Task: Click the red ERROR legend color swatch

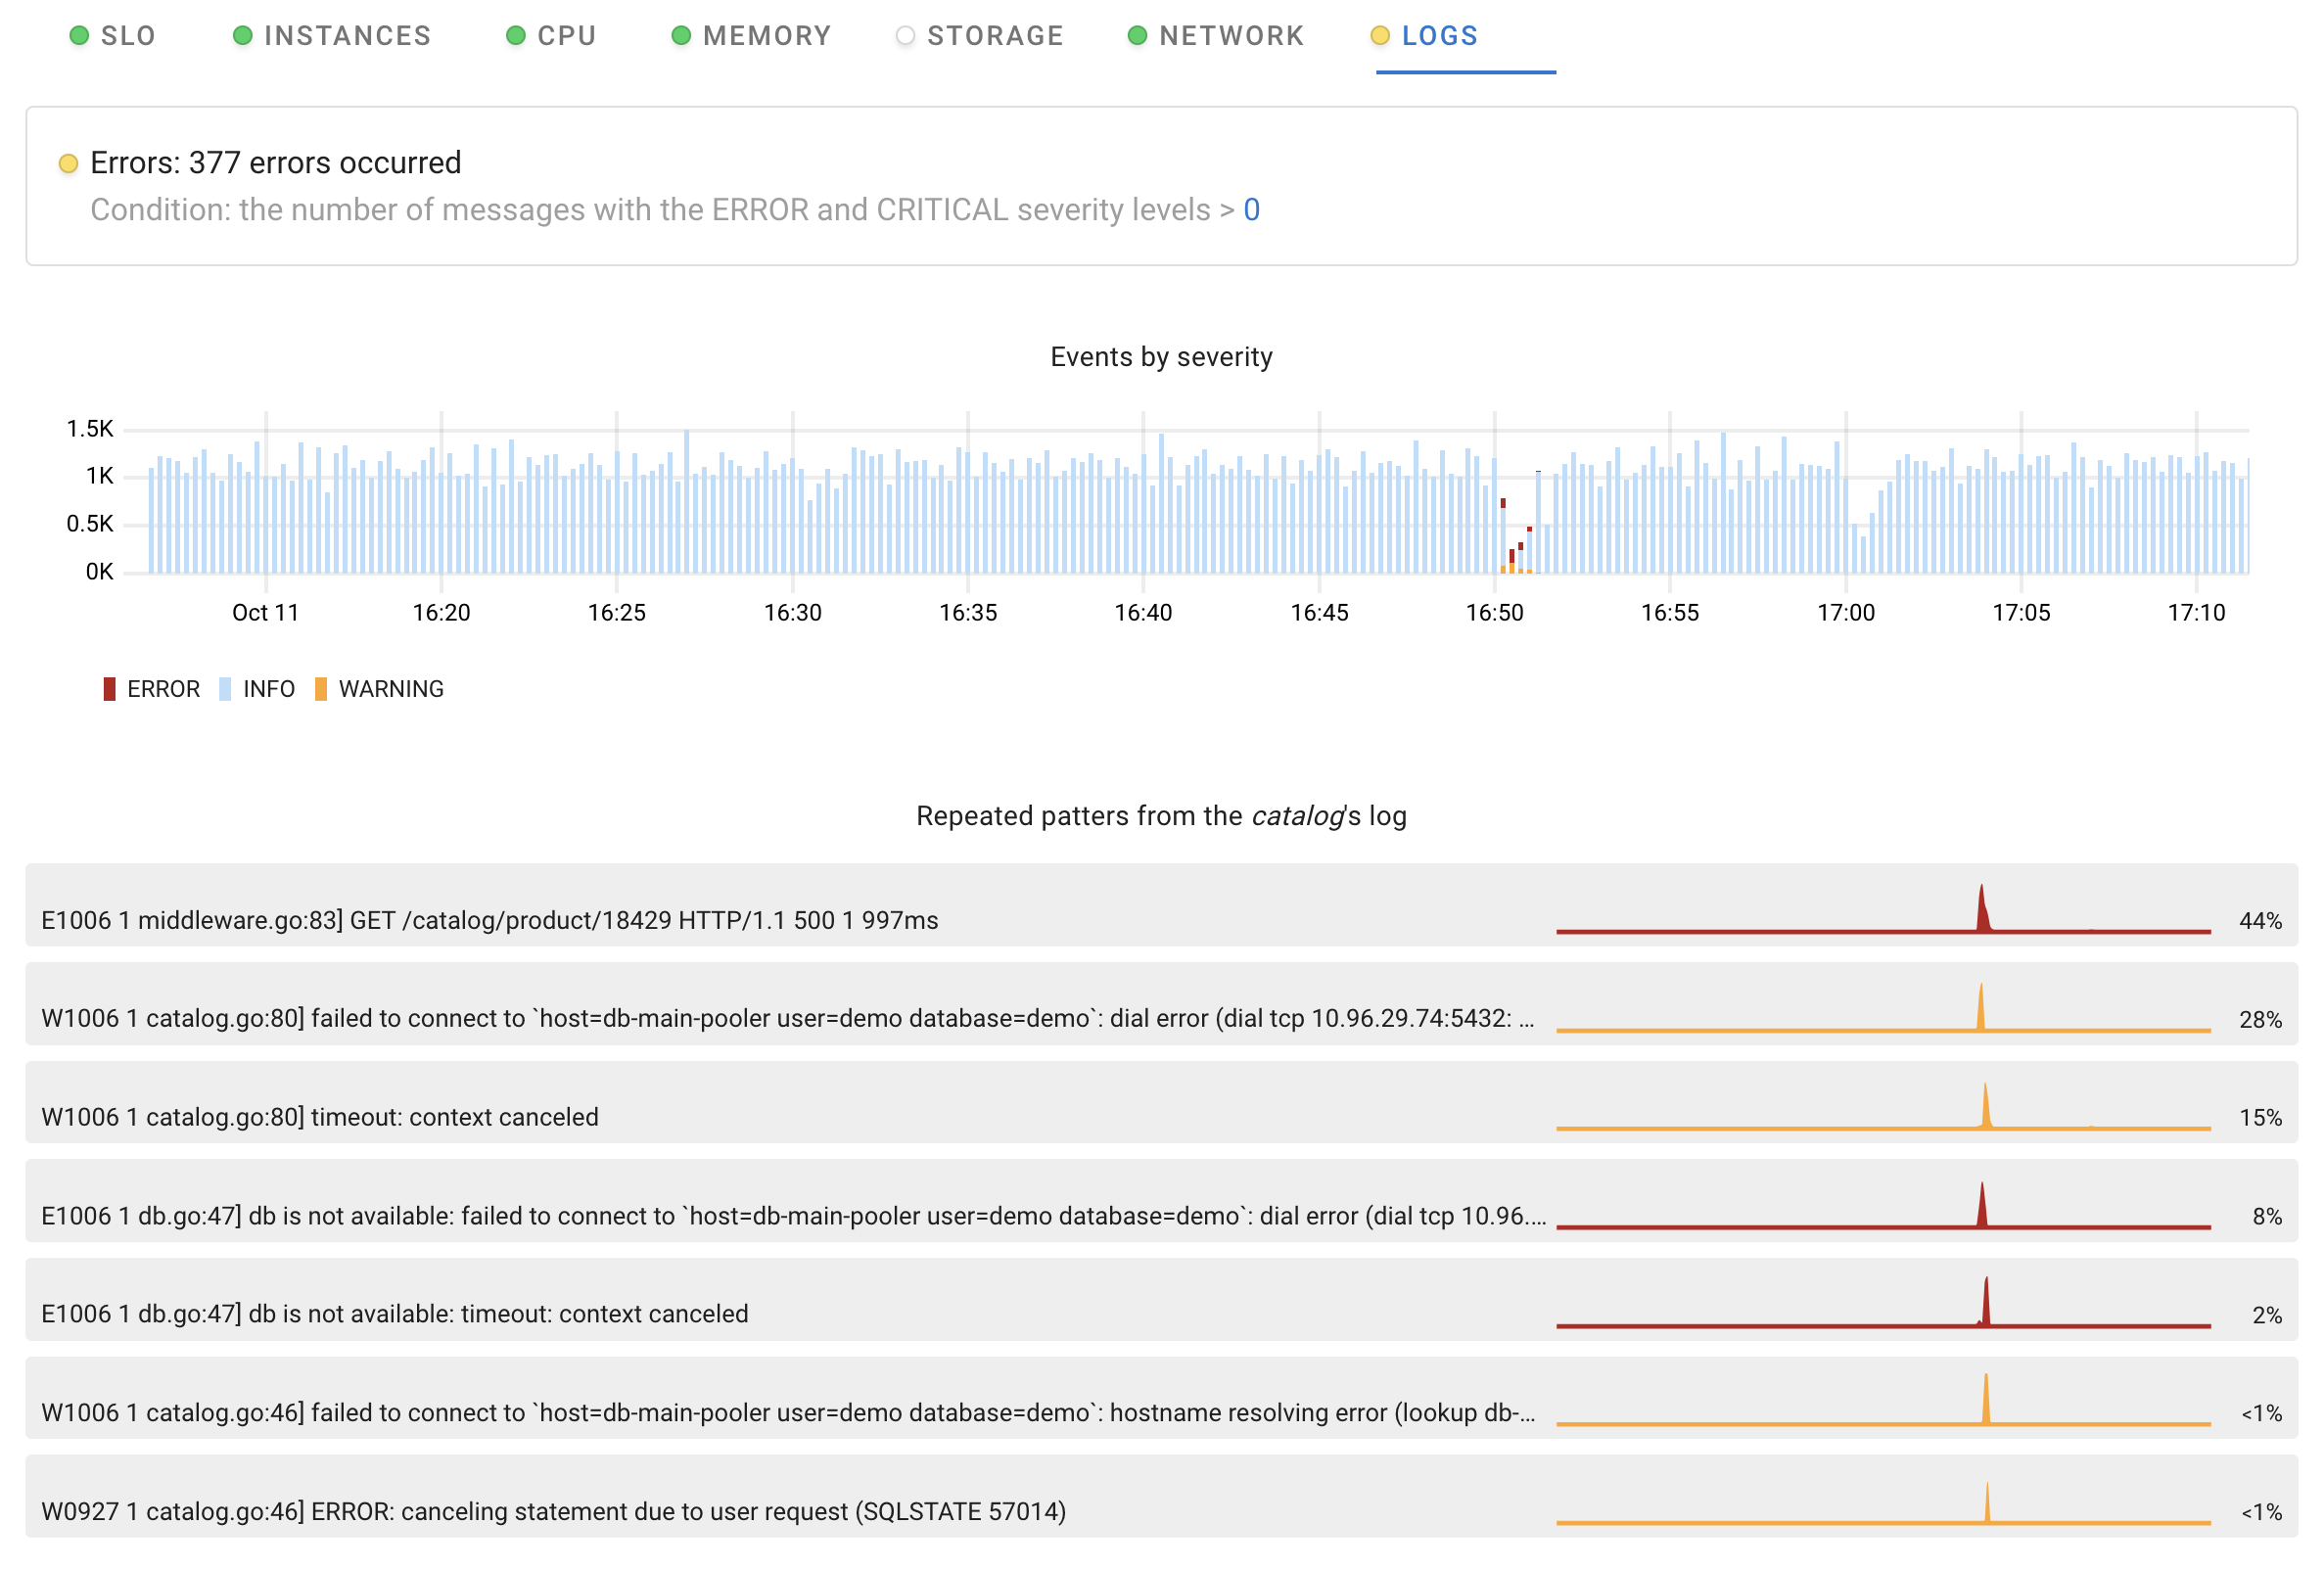Action: point(109,689)
